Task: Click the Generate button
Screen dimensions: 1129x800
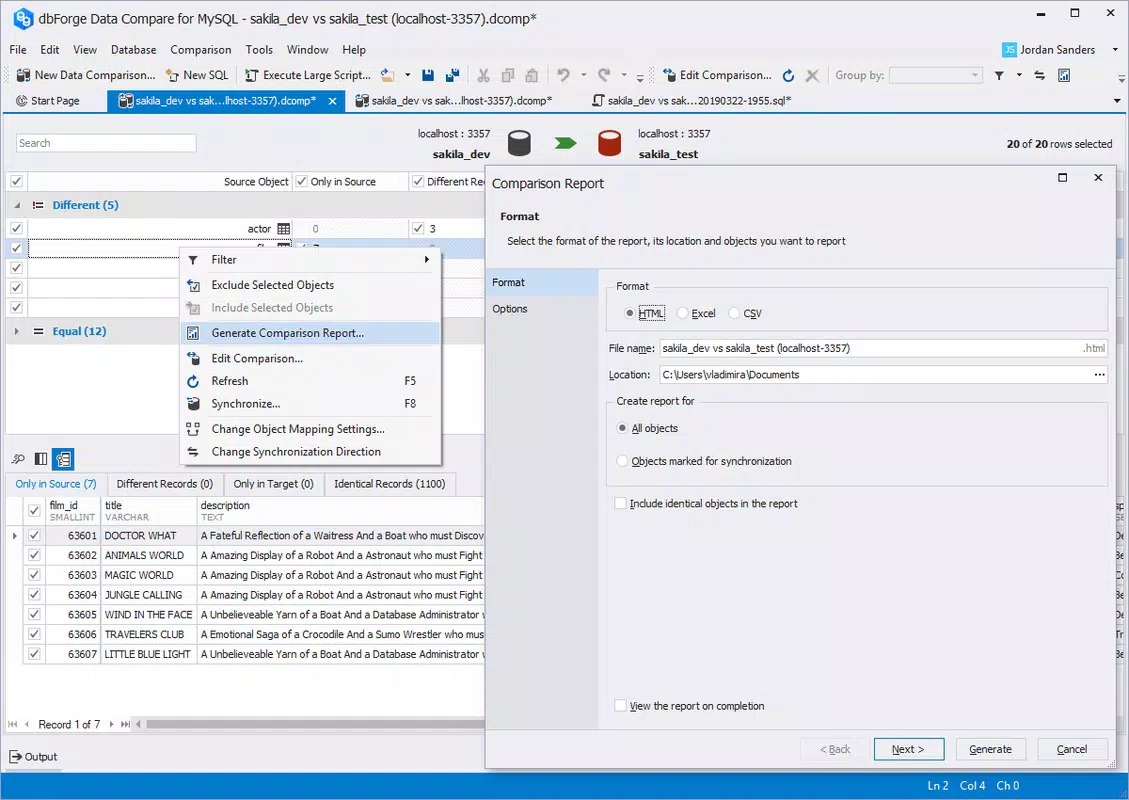Action: point(991,749)
